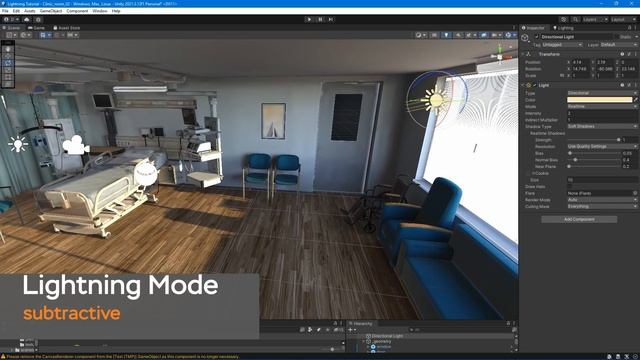The height and width of the screenshot is (360, 640).
Task: Click the Step forward button
Action: (331, 19)
